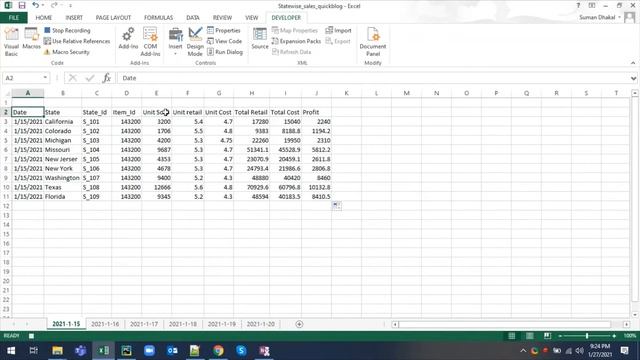Viewport: 640px width, 360px height.
Task: Click inside the formula bar showing Date
Action: coord(373,78)
